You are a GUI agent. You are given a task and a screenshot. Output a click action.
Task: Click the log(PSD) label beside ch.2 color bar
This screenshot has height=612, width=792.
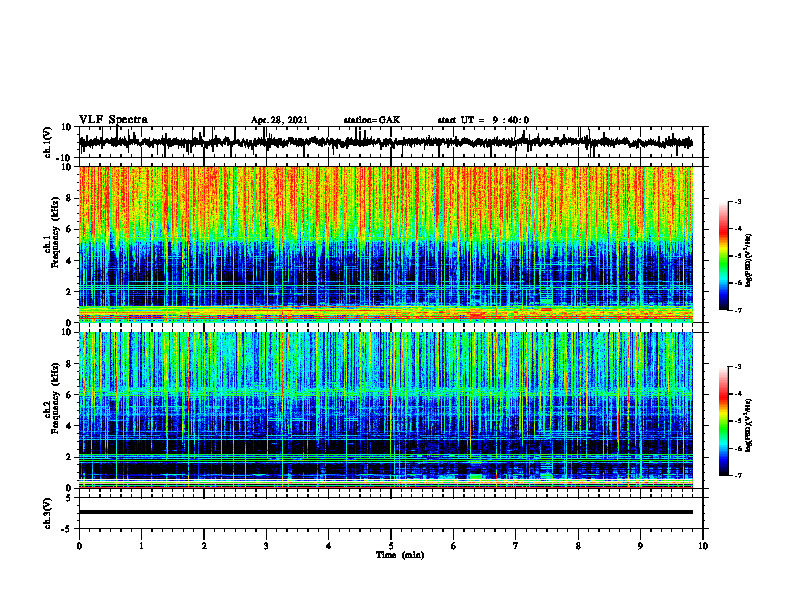[x=749, y=426]
